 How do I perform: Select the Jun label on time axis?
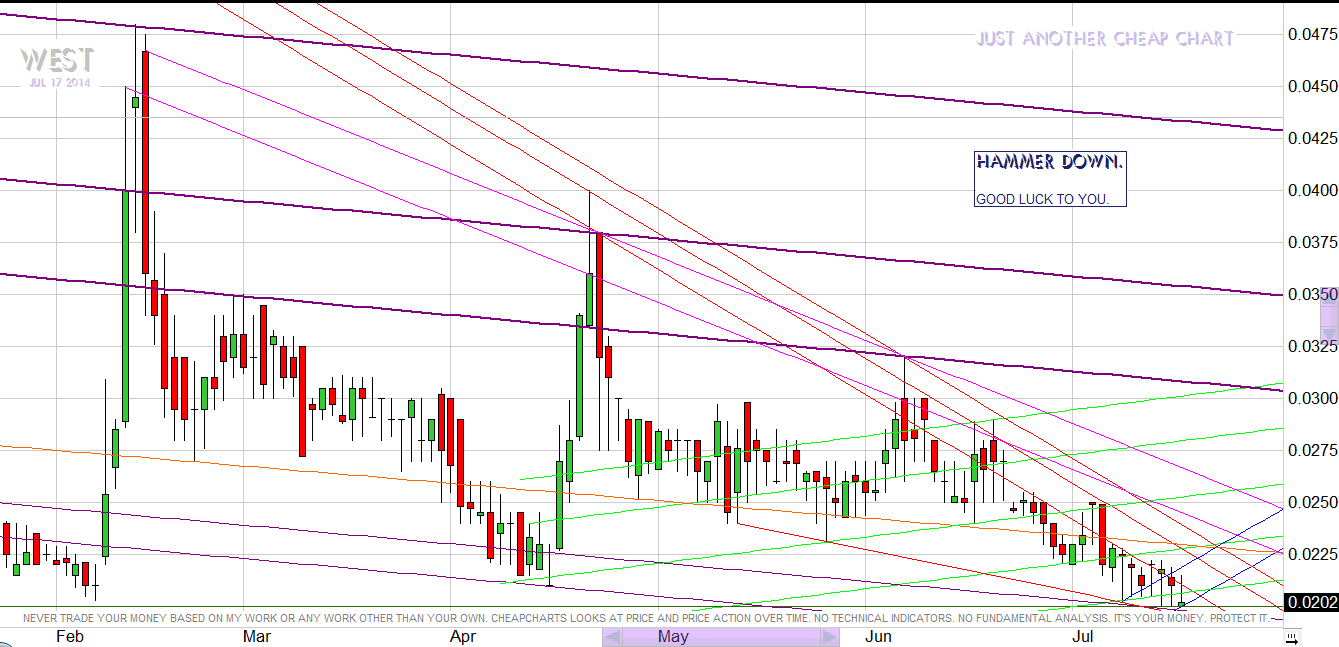(878, 637)
